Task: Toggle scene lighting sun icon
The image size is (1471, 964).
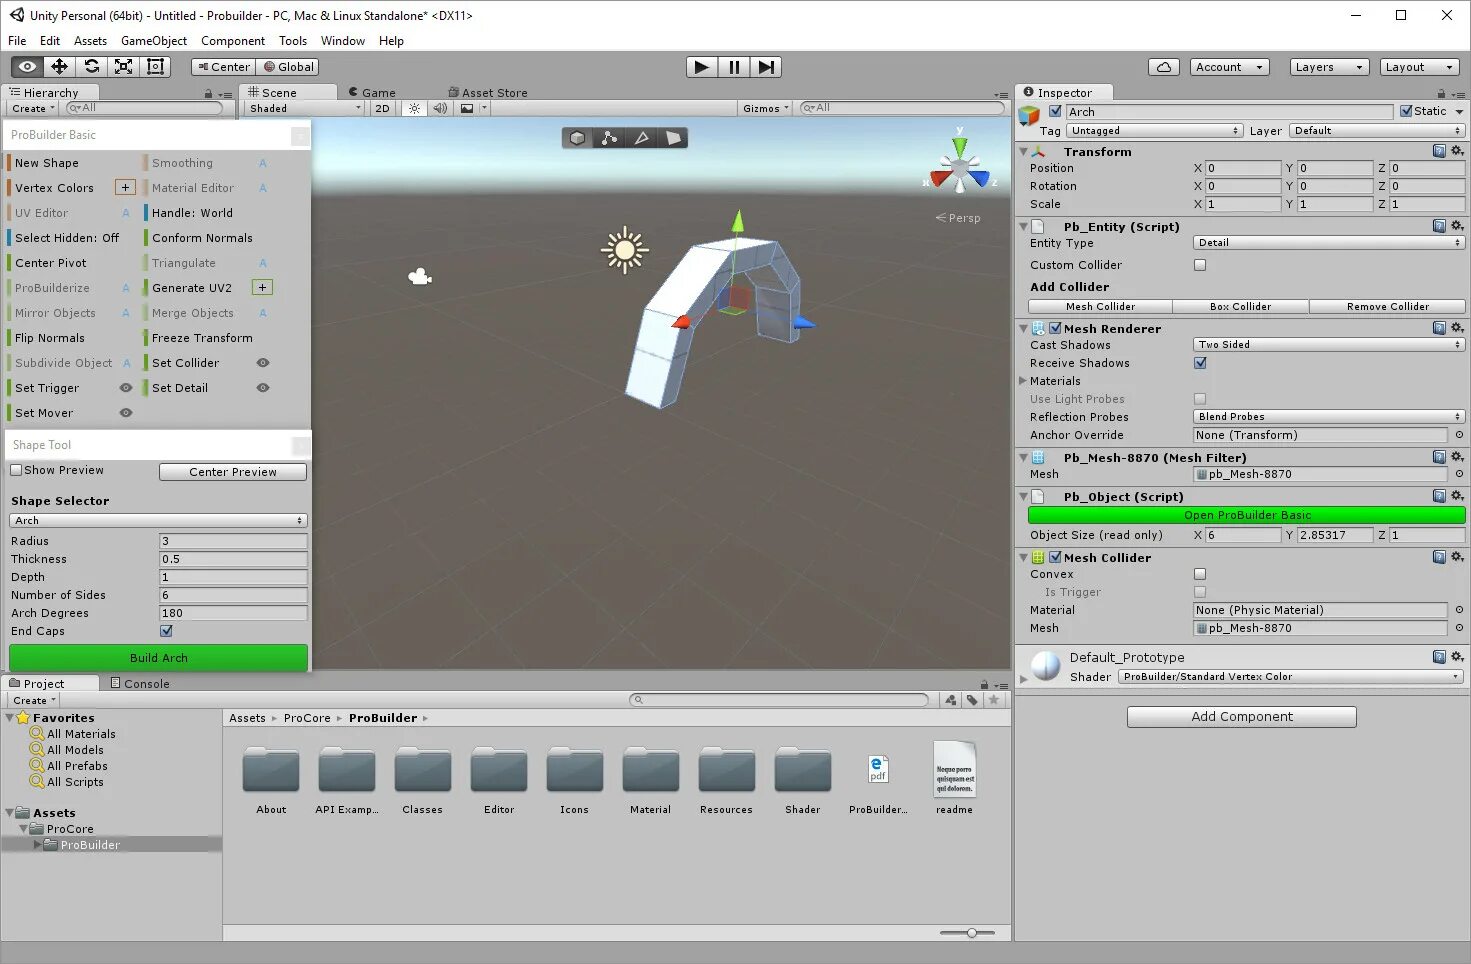Action: click(x=414, y=108)
